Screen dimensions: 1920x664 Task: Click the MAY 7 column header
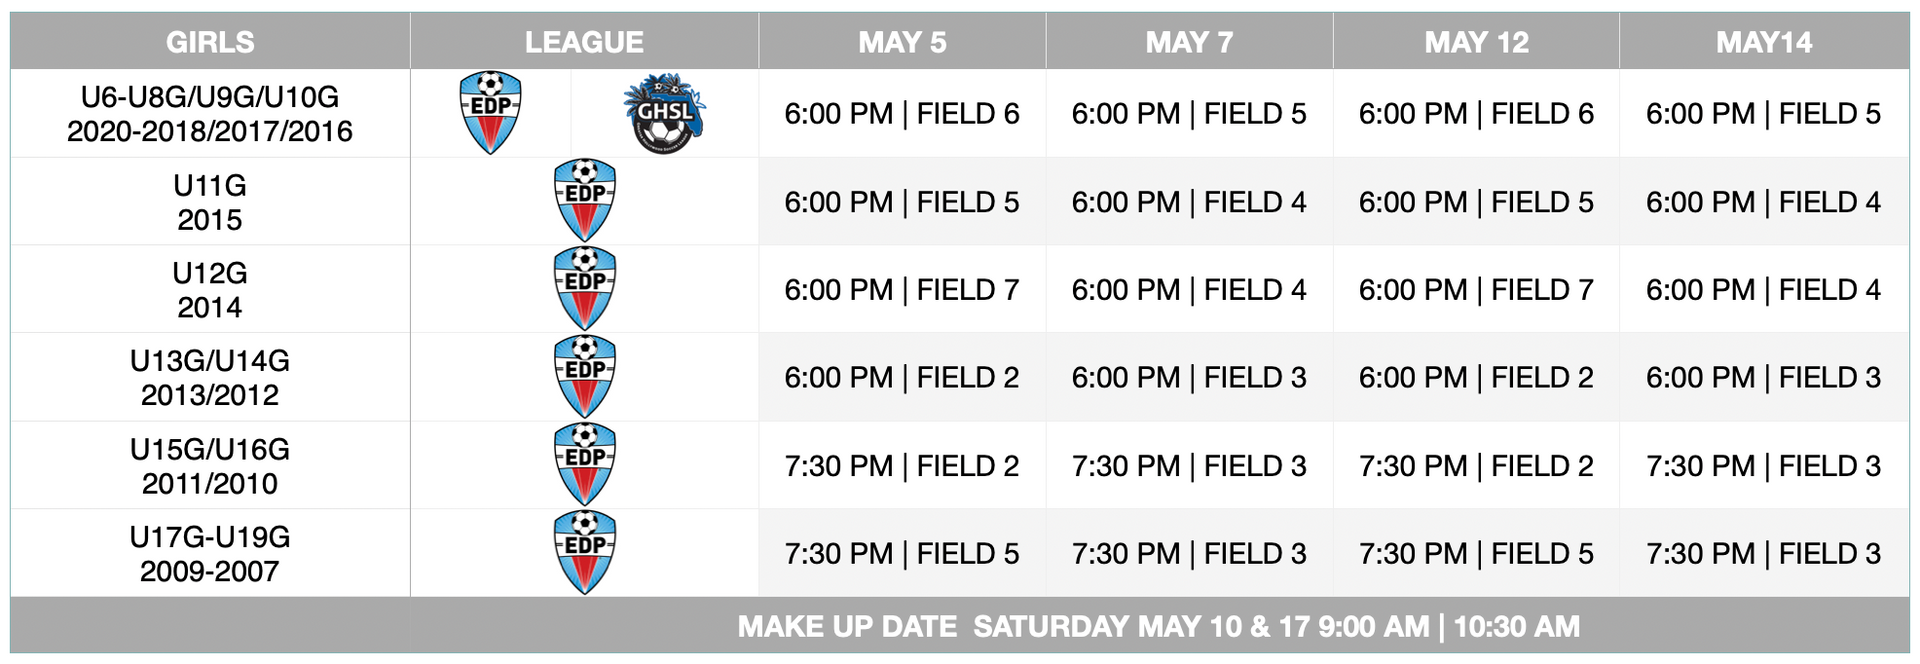coord(1189,41)
